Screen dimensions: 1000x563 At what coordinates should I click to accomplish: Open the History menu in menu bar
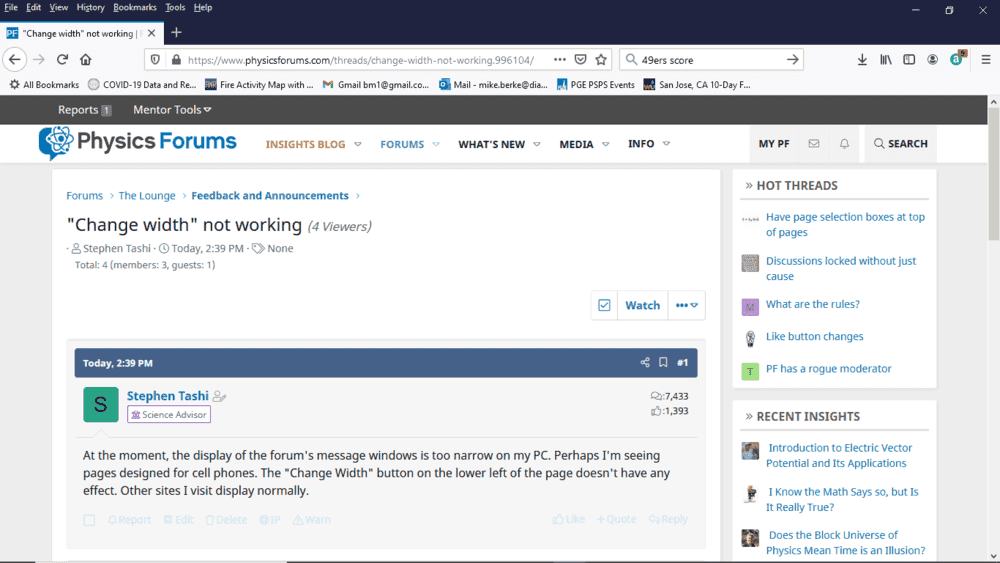tap(90, 7)
